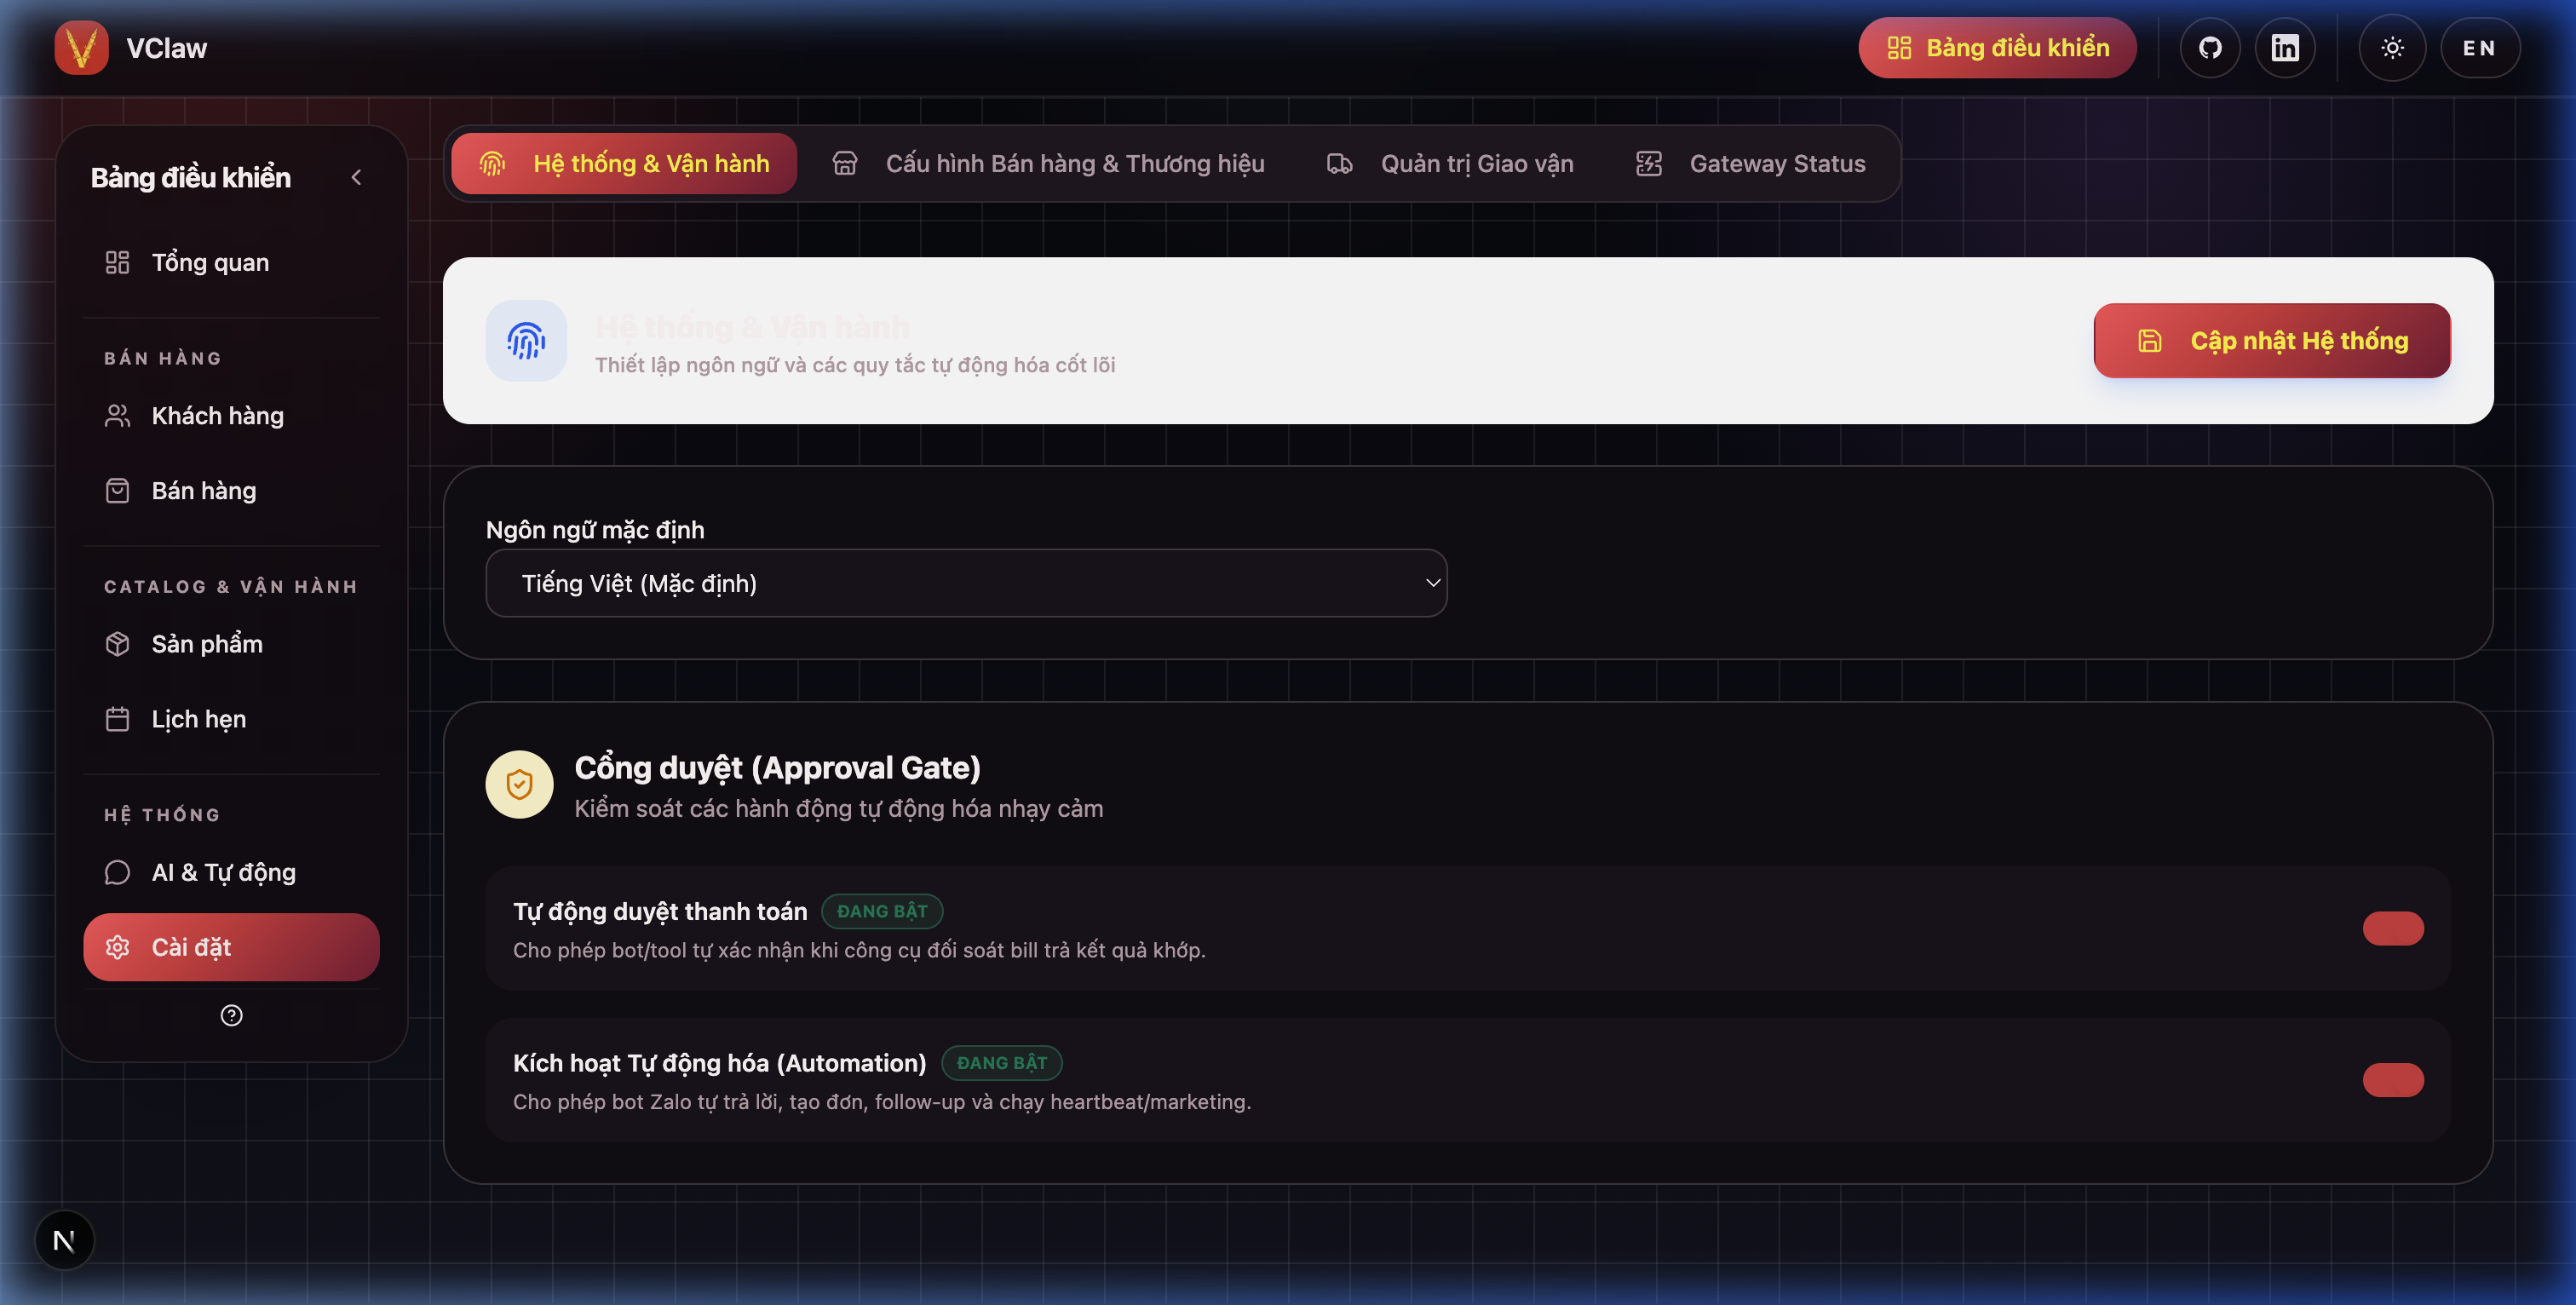Click the Cổng duyệt (Approval Gate) heading
Viewport: 2576px width, 1305px height.
[777, 768]
